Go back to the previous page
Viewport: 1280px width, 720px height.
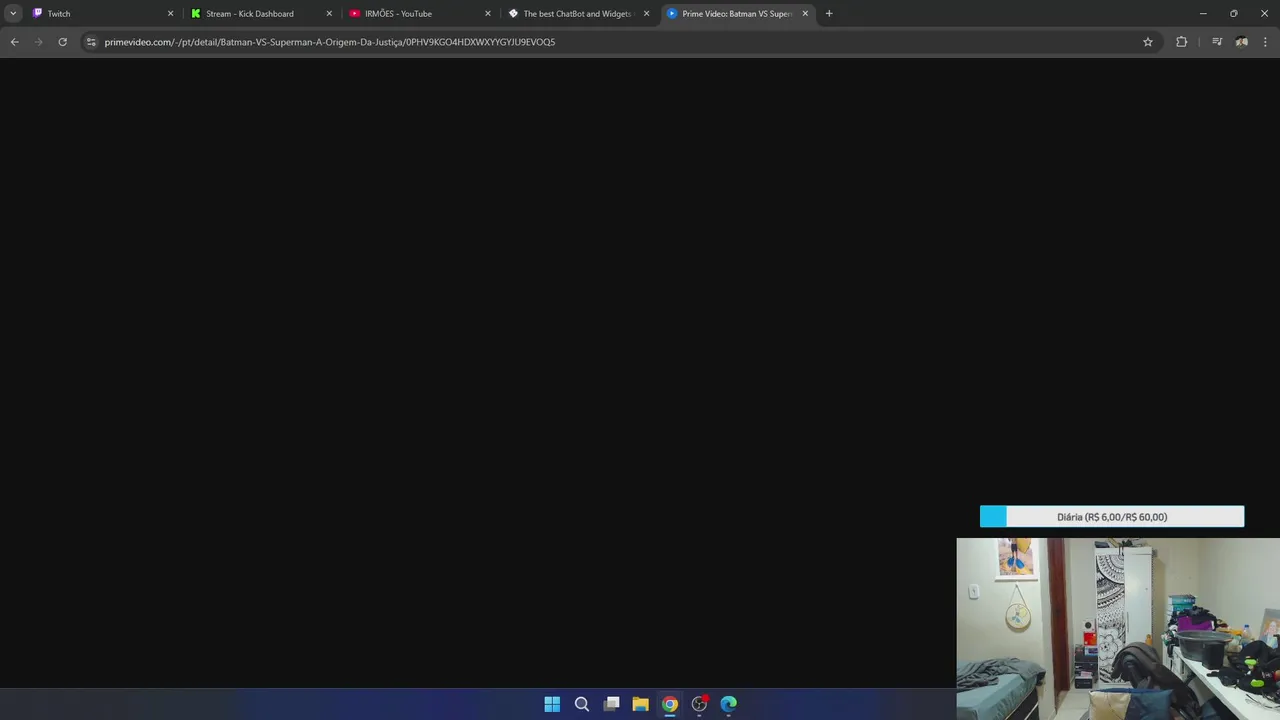14,42
